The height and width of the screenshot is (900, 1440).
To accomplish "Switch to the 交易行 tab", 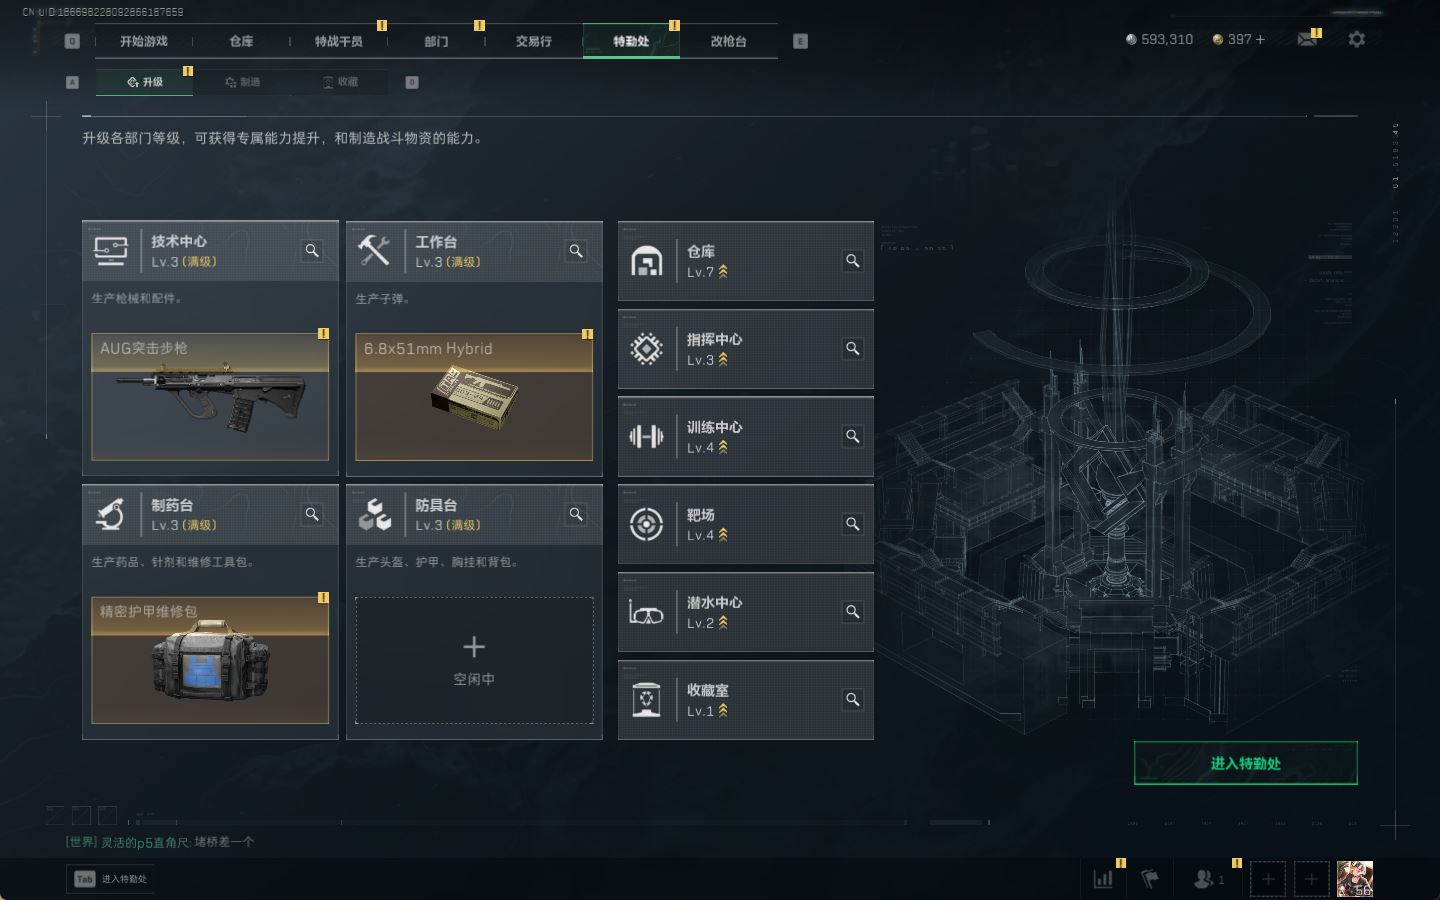I will (533, 41).
